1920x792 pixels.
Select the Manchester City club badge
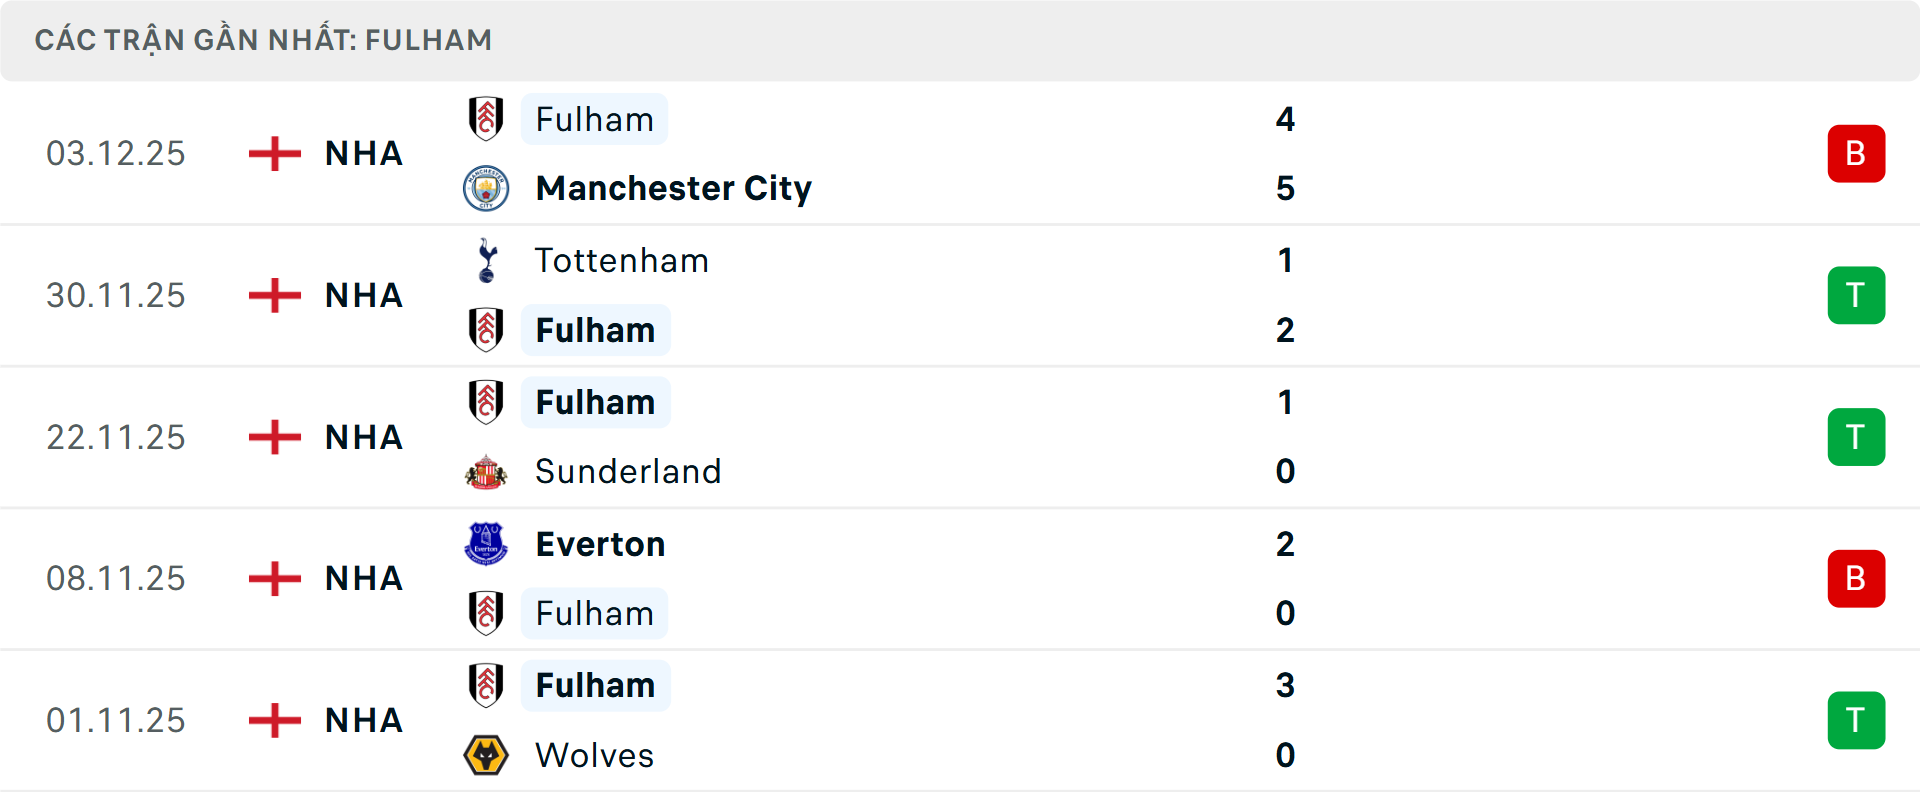[x=487, y=188]
